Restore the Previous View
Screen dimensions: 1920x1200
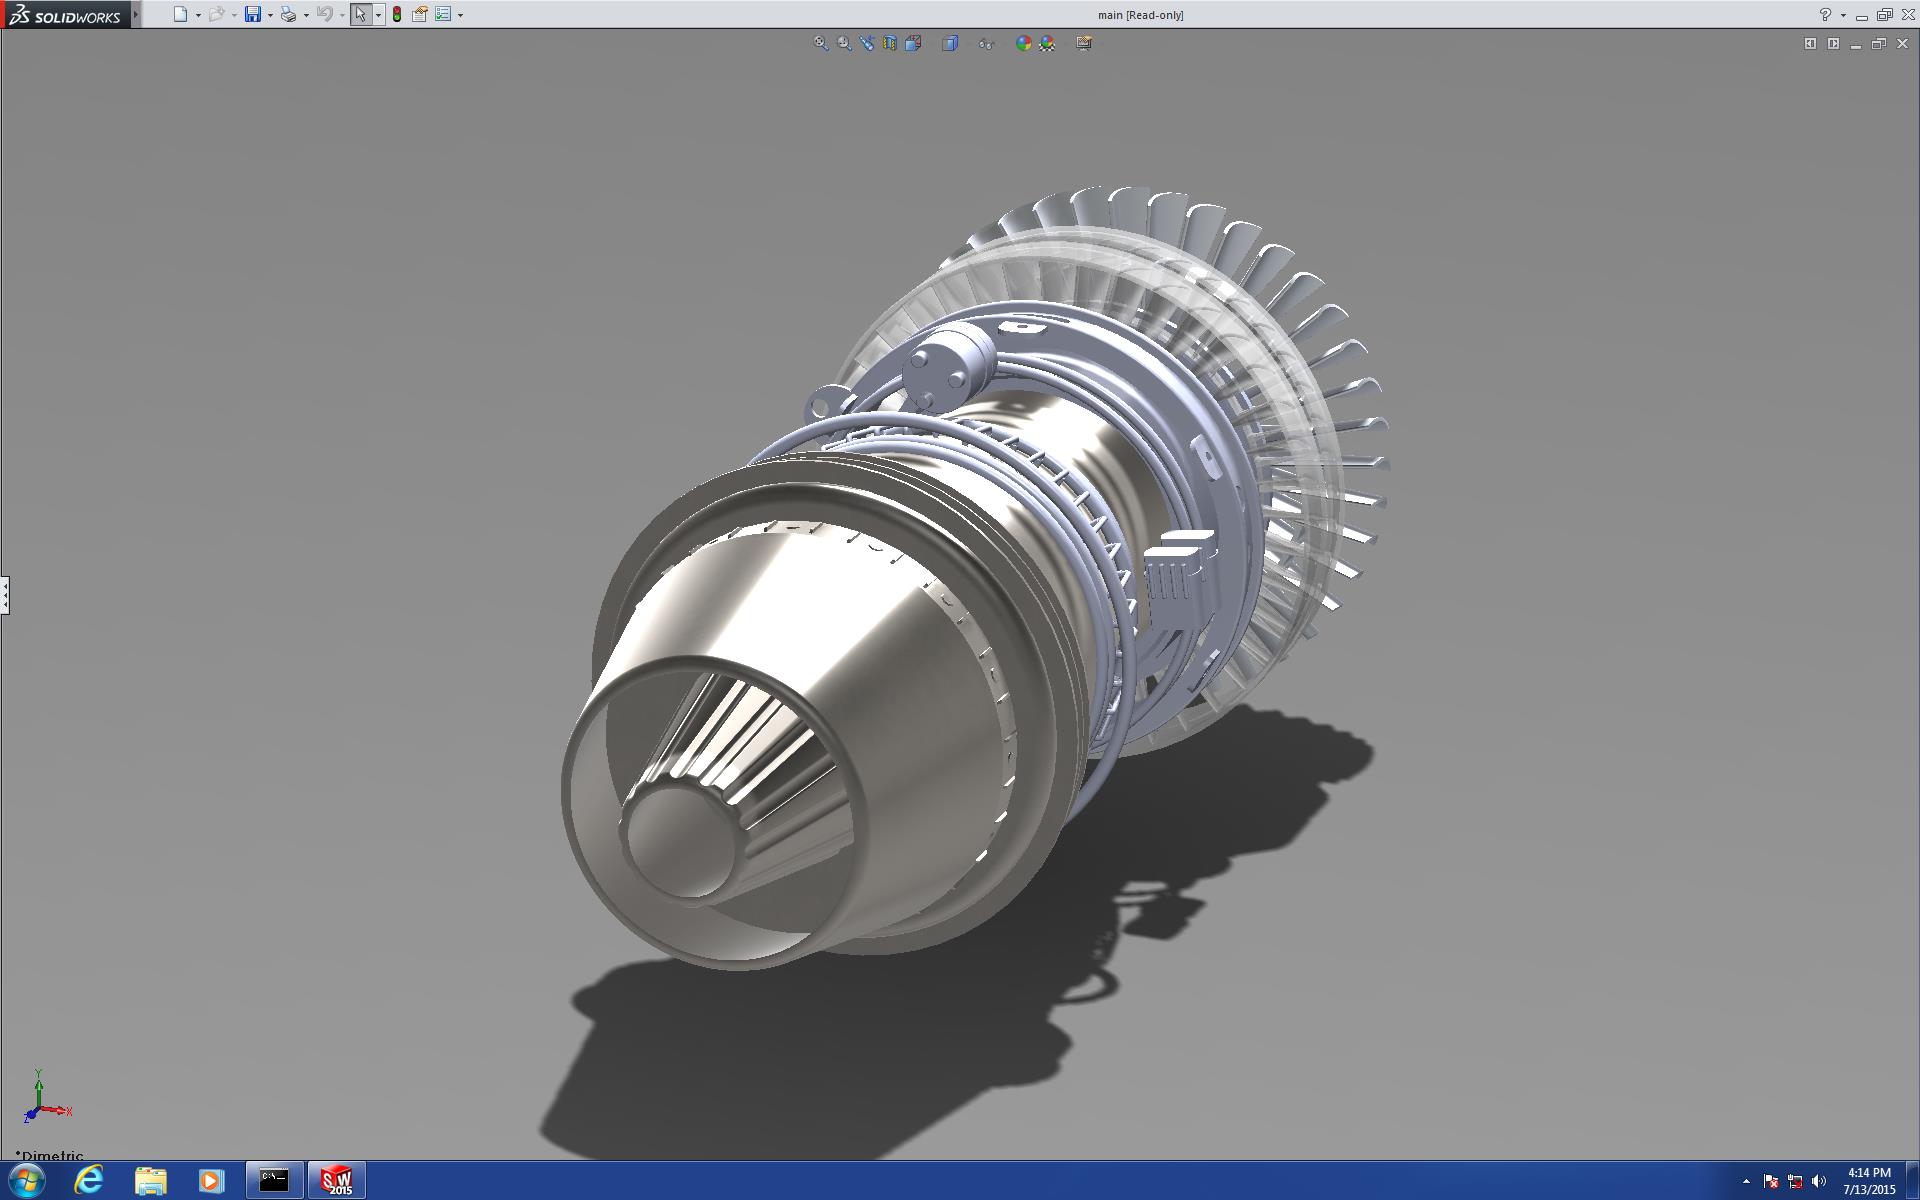[x=867, y=43]
